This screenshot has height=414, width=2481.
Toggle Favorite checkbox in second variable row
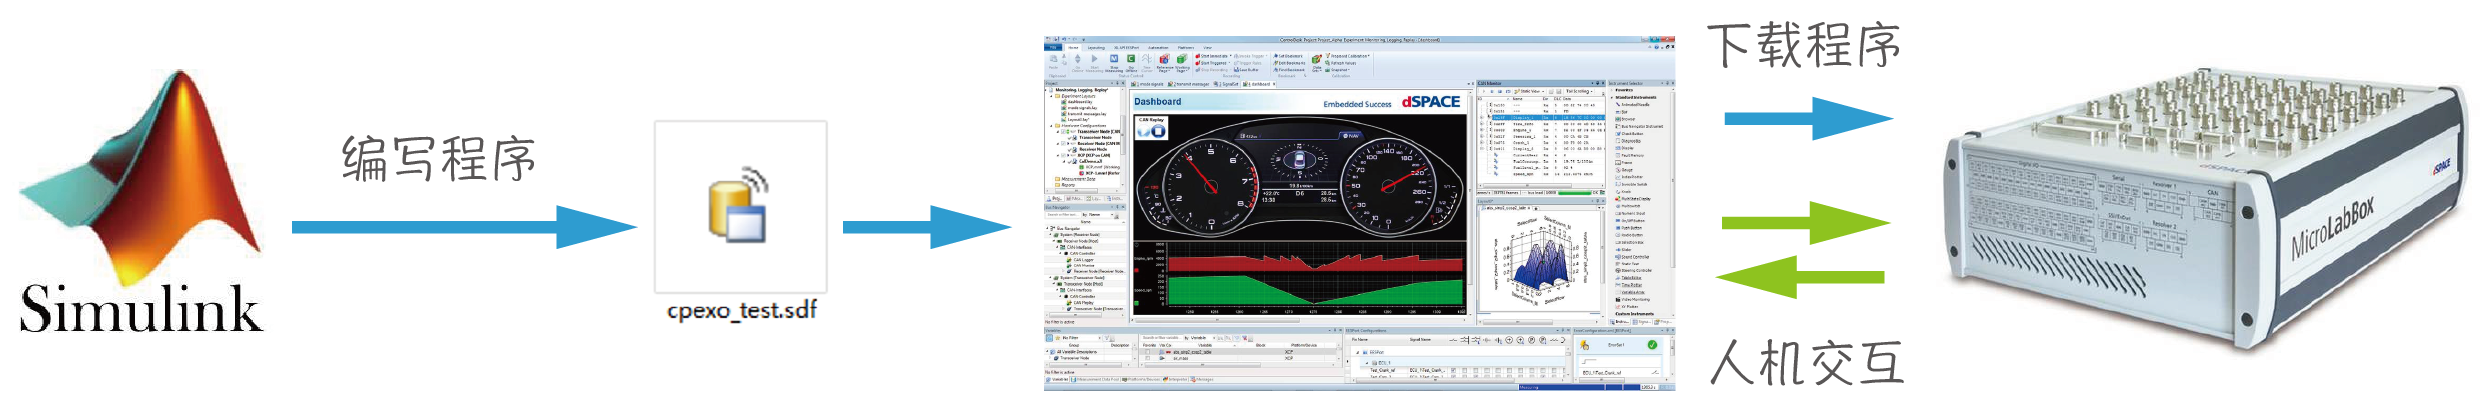click(1147, 358)
